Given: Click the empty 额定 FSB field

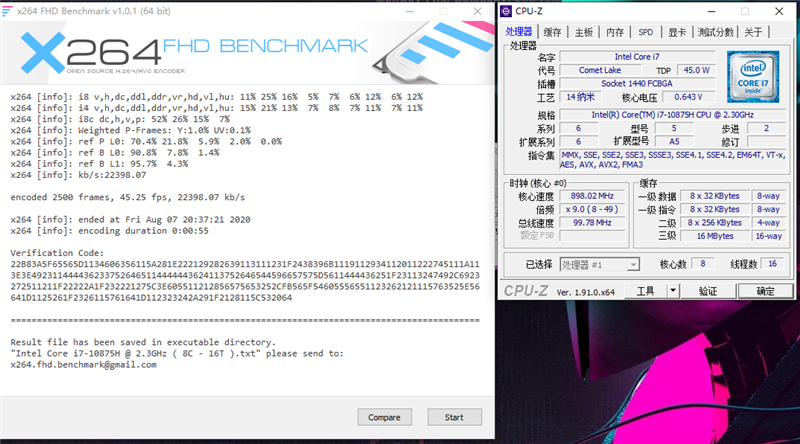Looking at the screenshot, I should coord(592,236).
